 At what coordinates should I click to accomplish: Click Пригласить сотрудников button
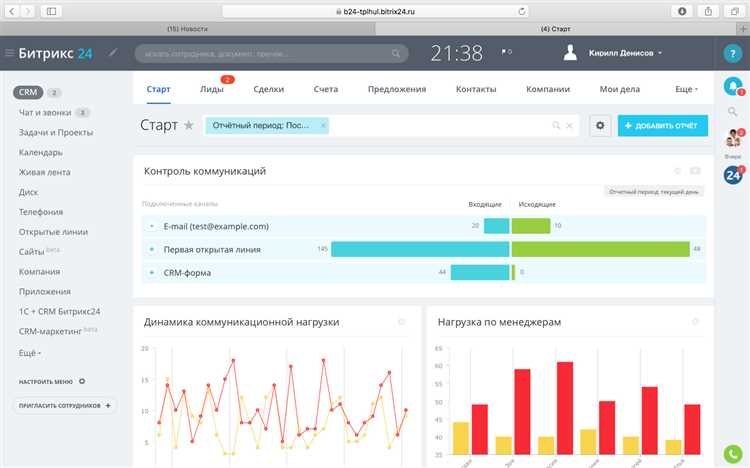tap(64, 405)
